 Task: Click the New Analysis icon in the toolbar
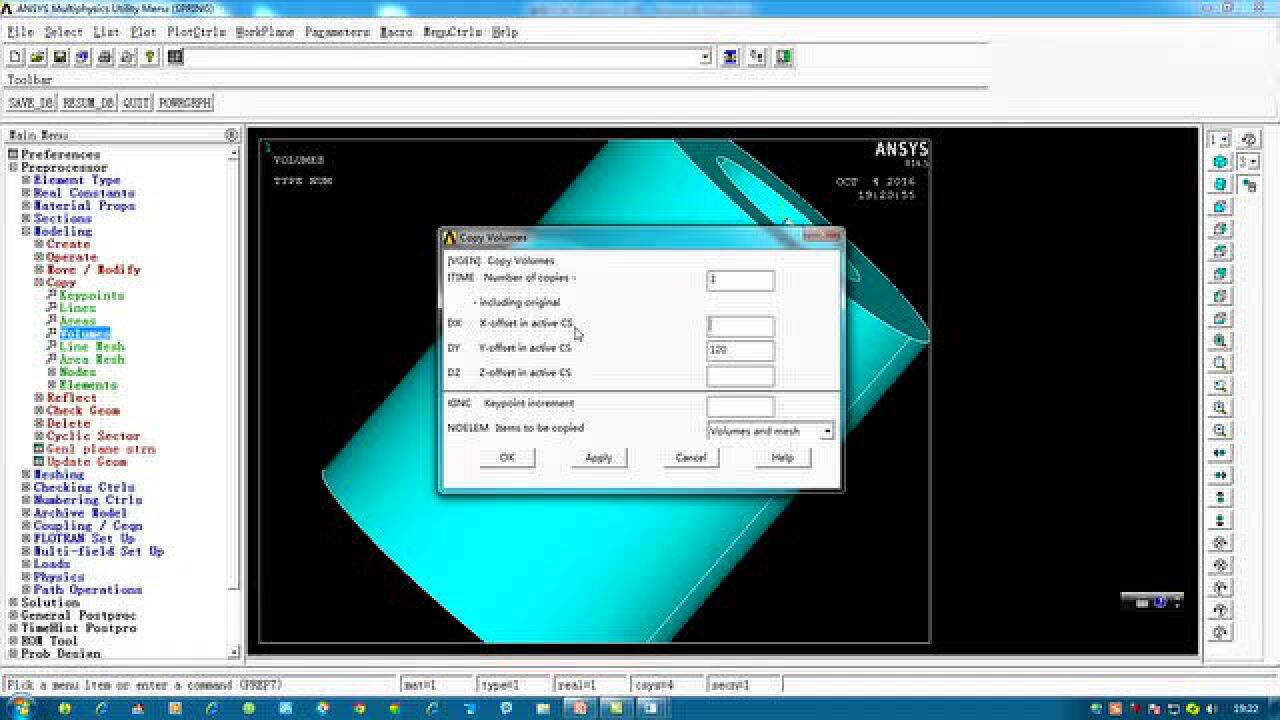tap(15, 57)
